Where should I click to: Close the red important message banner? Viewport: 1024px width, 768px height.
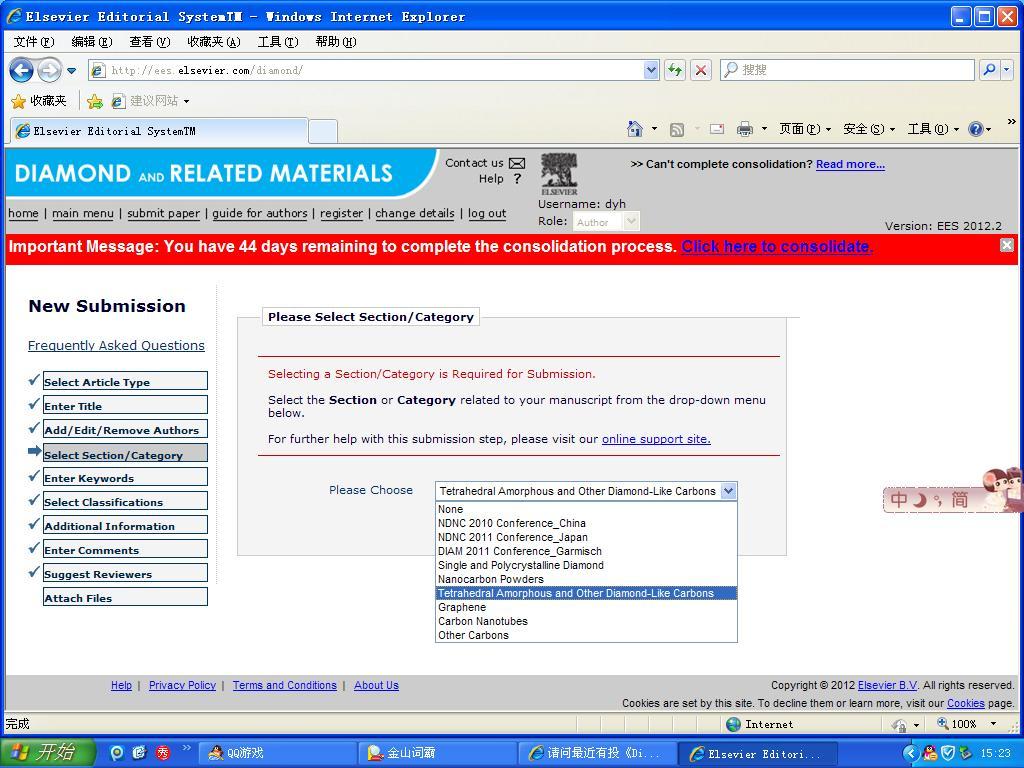click(x=1007, y=245)
